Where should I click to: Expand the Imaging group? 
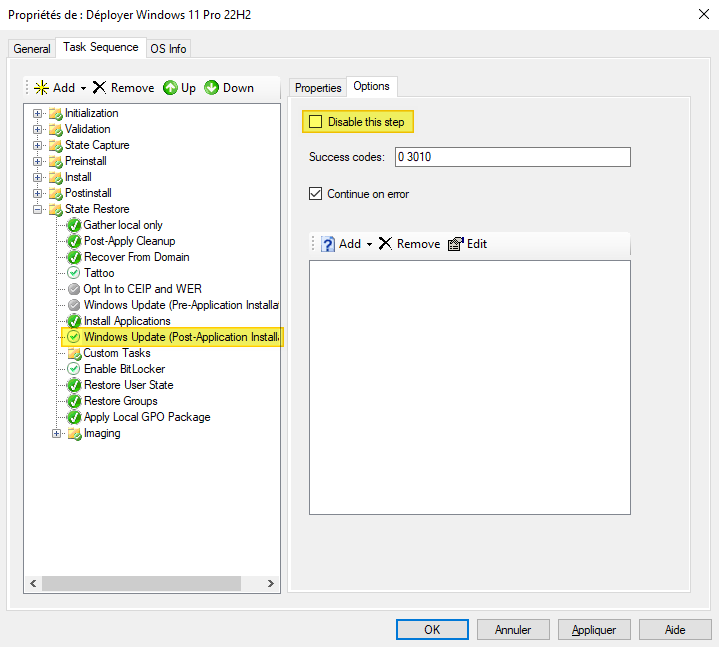click(56, 434)
